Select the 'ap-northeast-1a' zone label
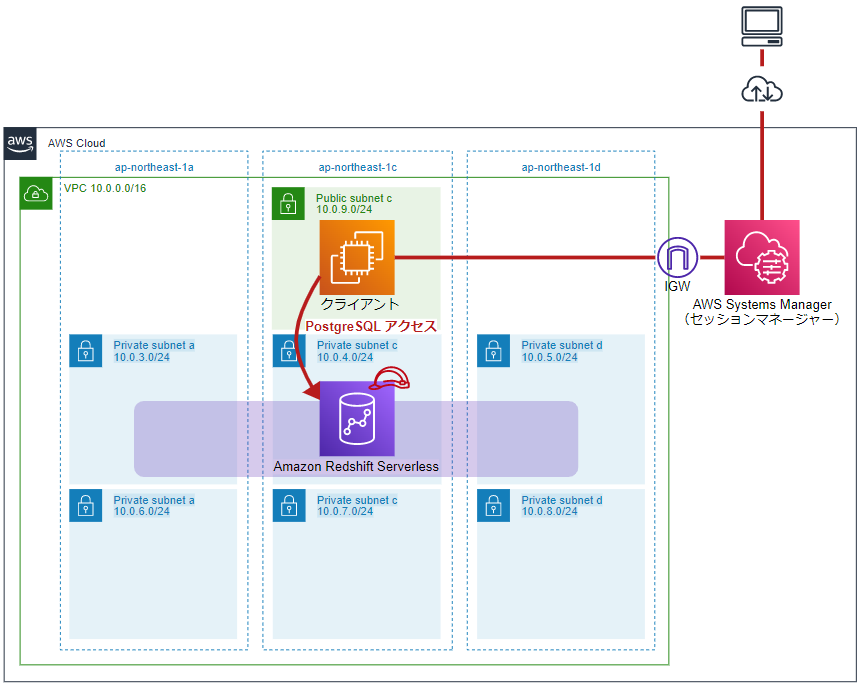 click(x=154, y=167)
